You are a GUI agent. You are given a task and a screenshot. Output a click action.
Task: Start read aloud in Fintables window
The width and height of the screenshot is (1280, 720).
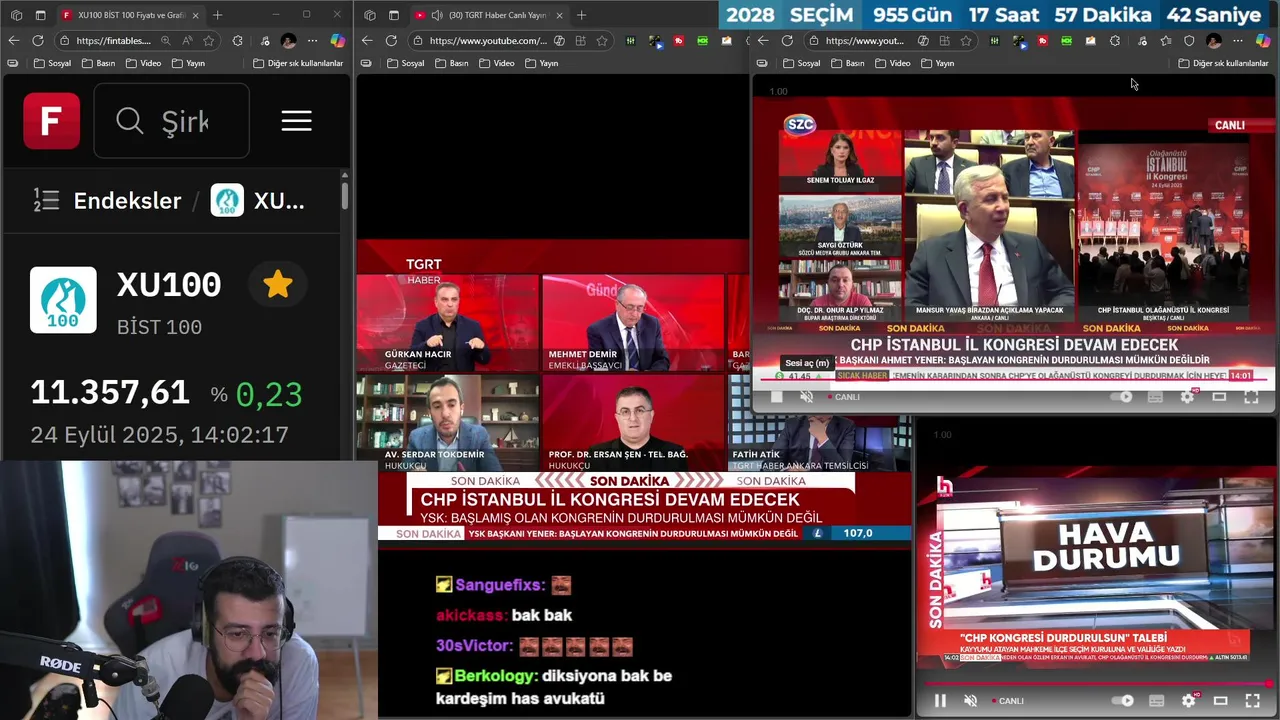(x=187, y=40)
